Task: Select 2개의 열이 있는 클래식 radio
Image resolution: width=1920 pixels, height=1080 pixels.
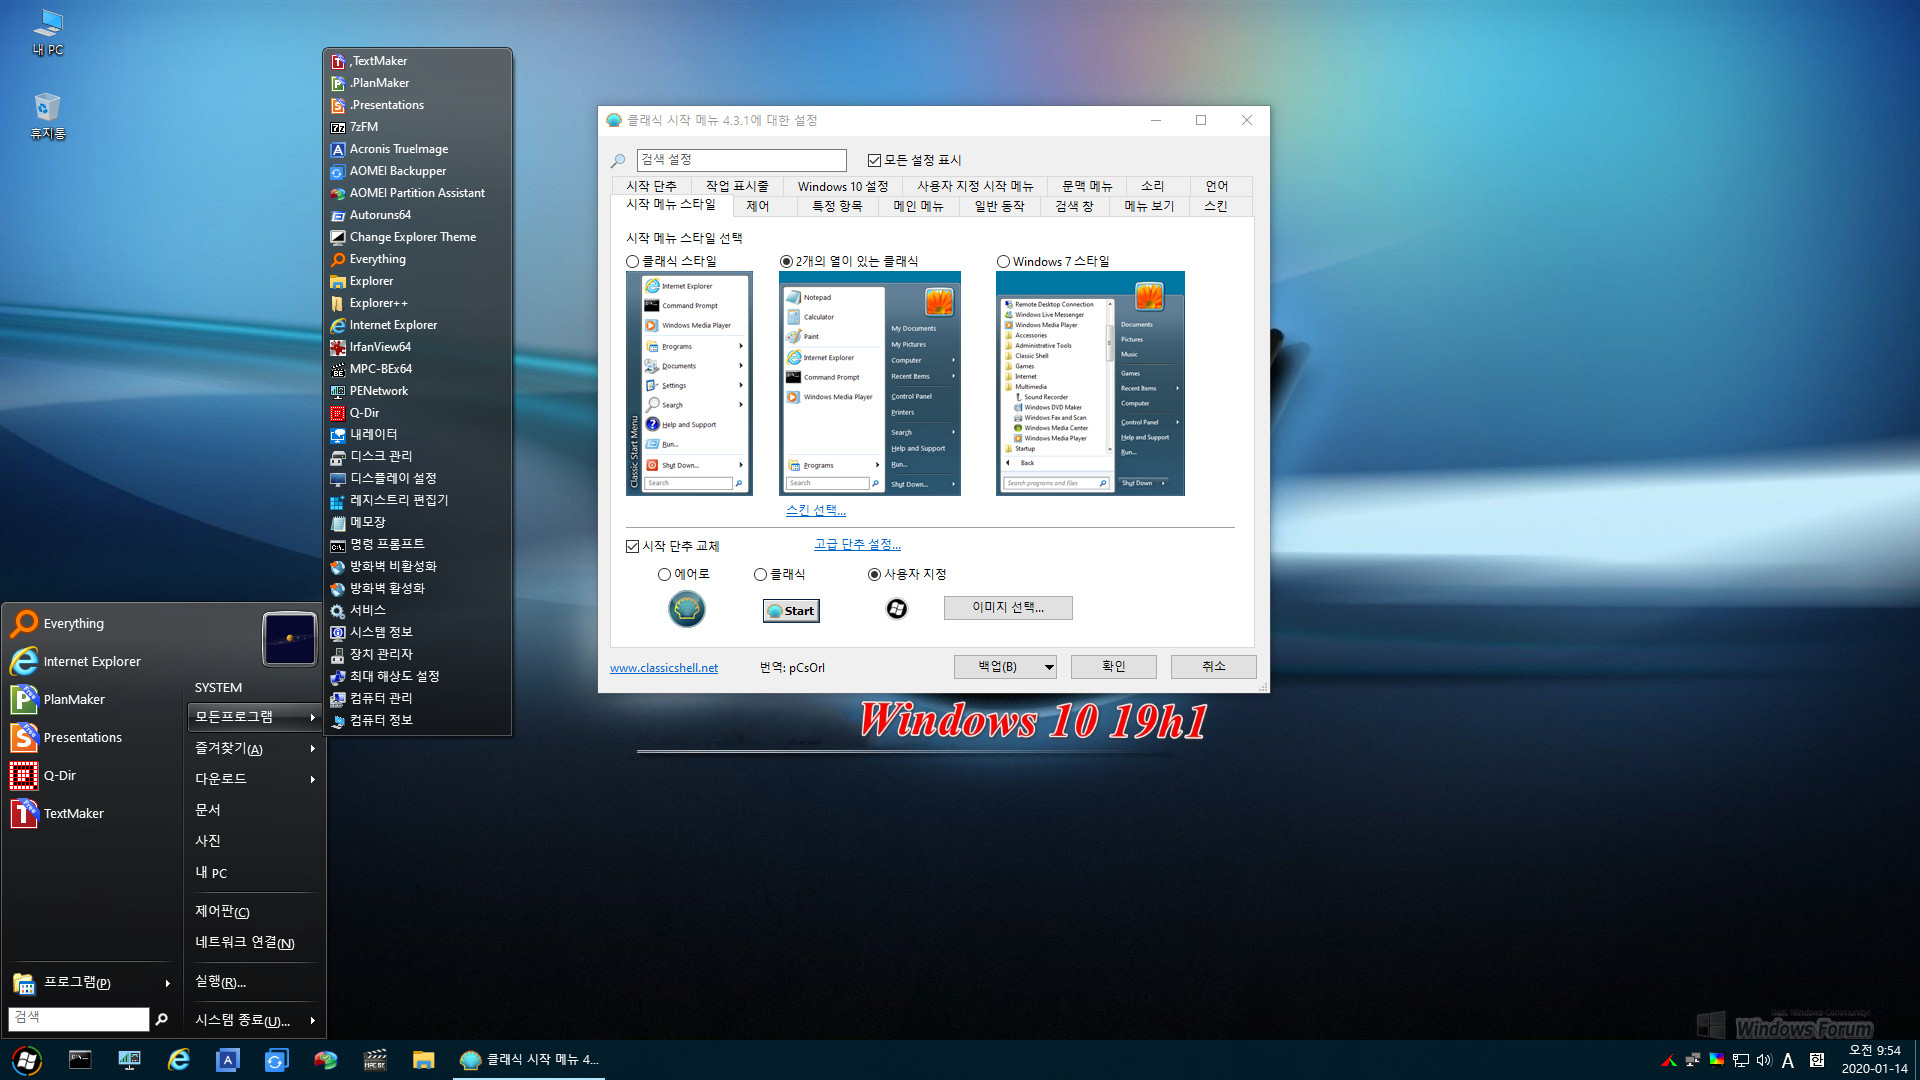Action: (786, 261)
